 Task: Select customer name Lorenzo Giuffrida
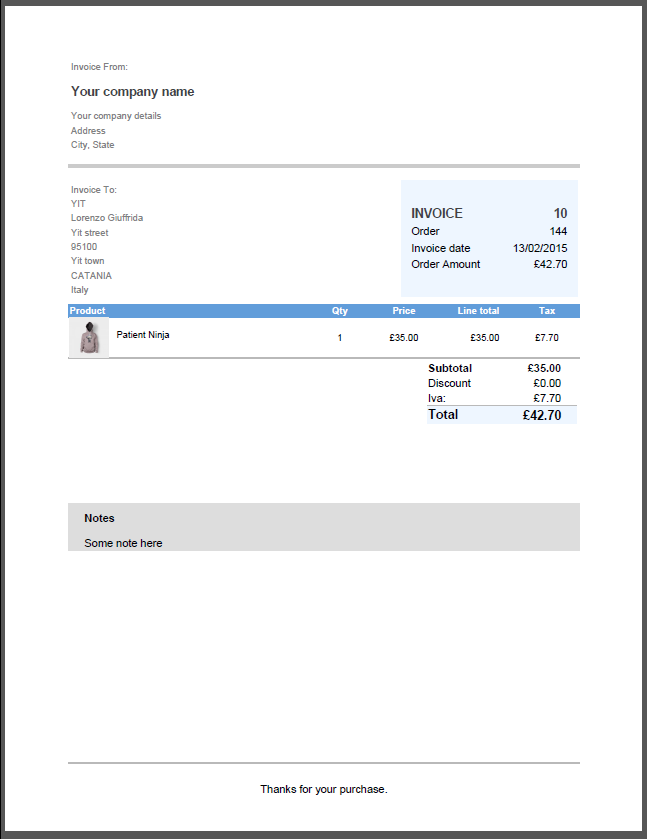[106, 218]
